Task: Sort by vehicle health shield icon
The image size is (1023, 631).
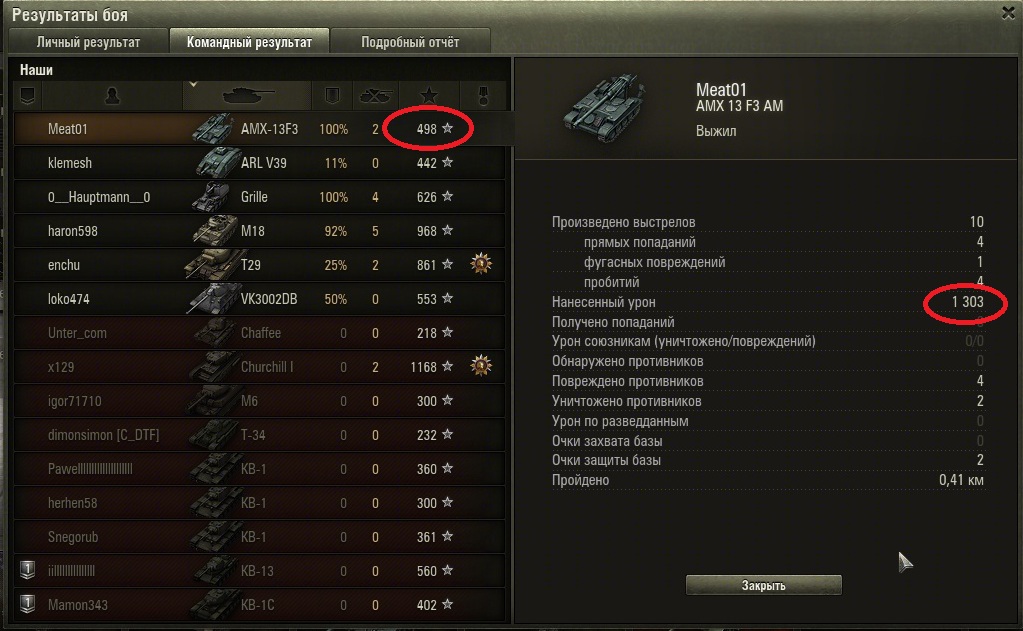Action: 332,96
